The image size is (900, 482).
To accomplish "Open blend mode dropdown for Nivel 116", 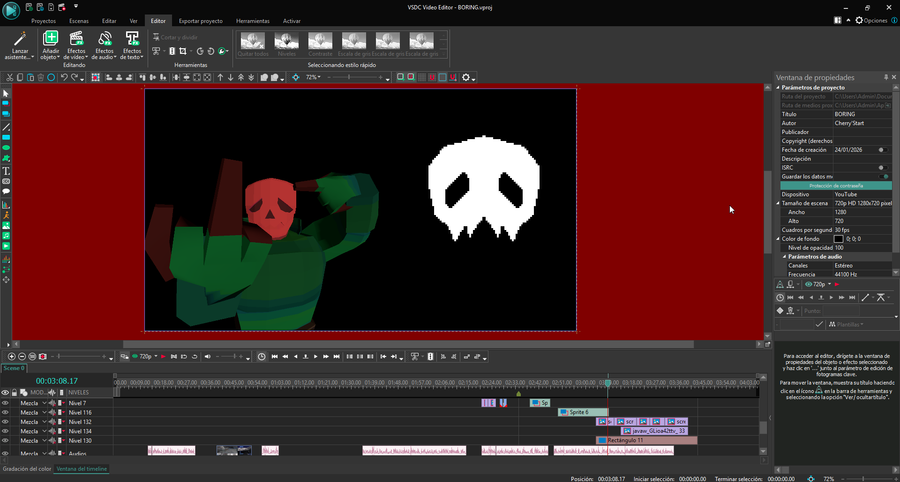I will click(44, 413).
